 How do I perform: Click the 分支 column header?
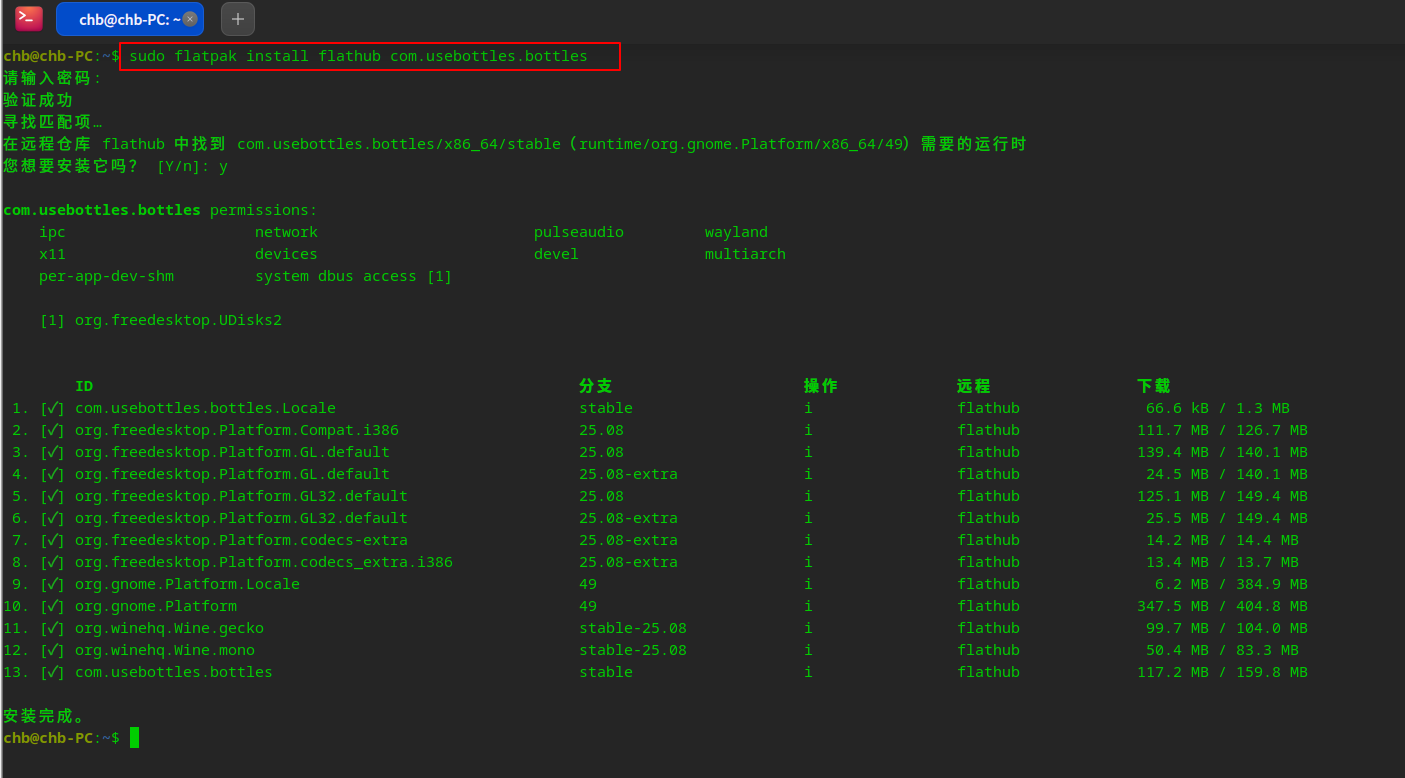coord(596,386)
